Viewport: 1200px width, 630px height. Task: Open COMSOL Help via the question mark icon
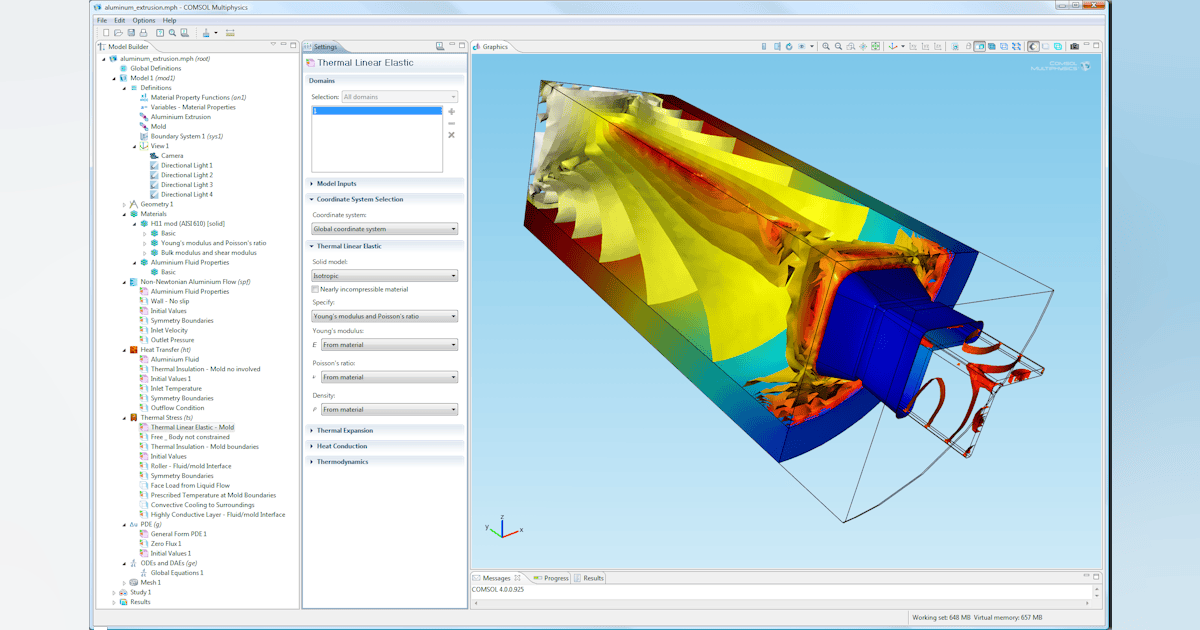[x=159, y=33]
